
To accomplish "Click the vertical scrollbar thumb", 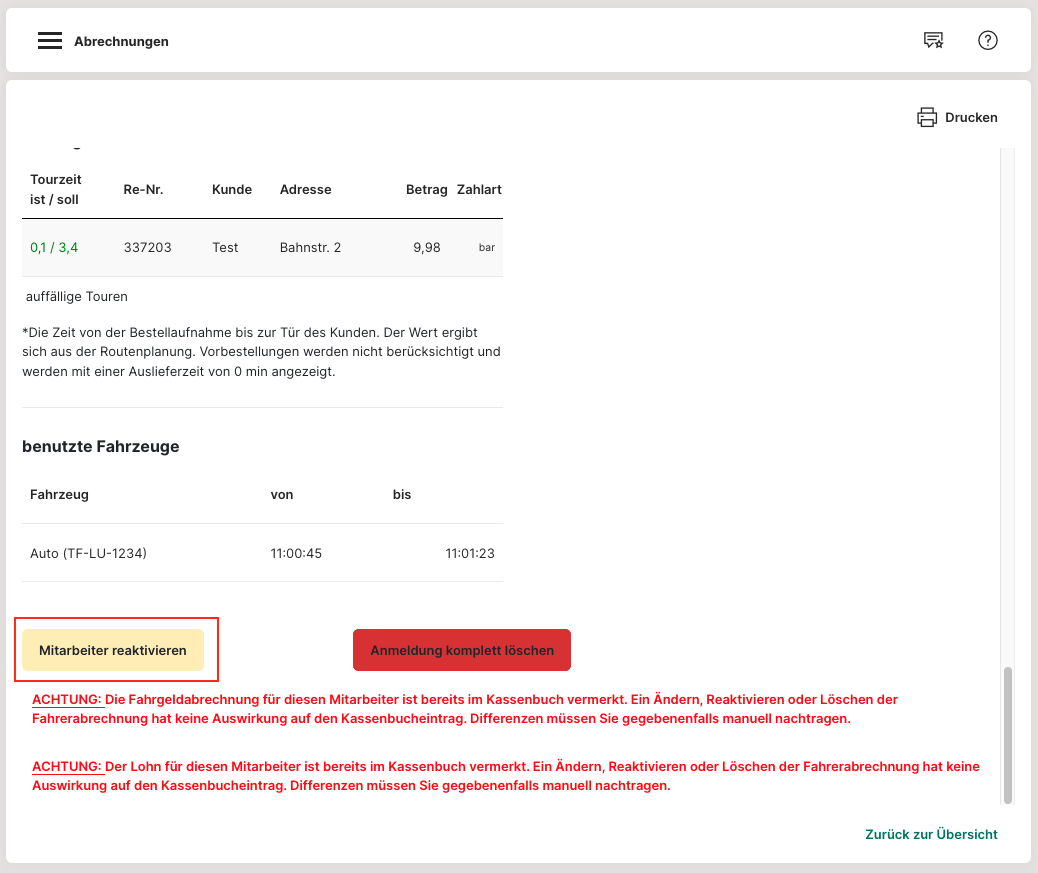I will 1008,735.
